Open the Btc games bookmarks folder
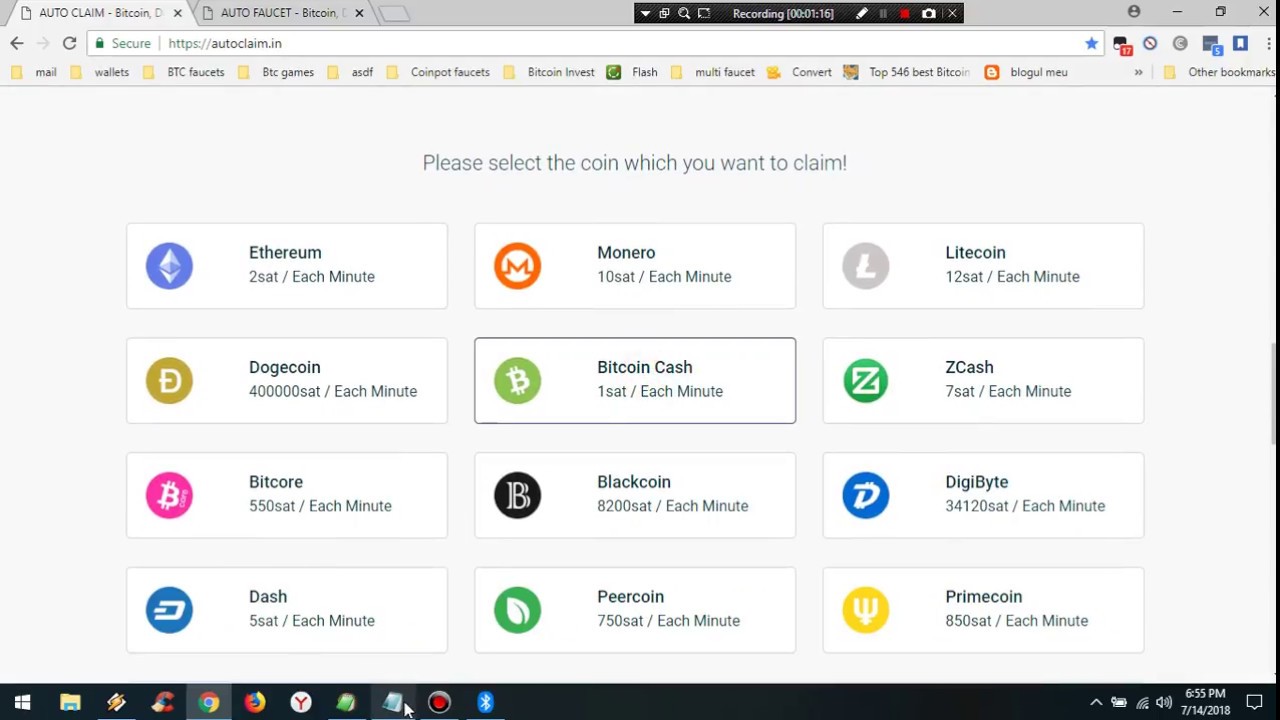Image resolution: width=1280 pixels, height=720 pixels. [x=275, y=72]
